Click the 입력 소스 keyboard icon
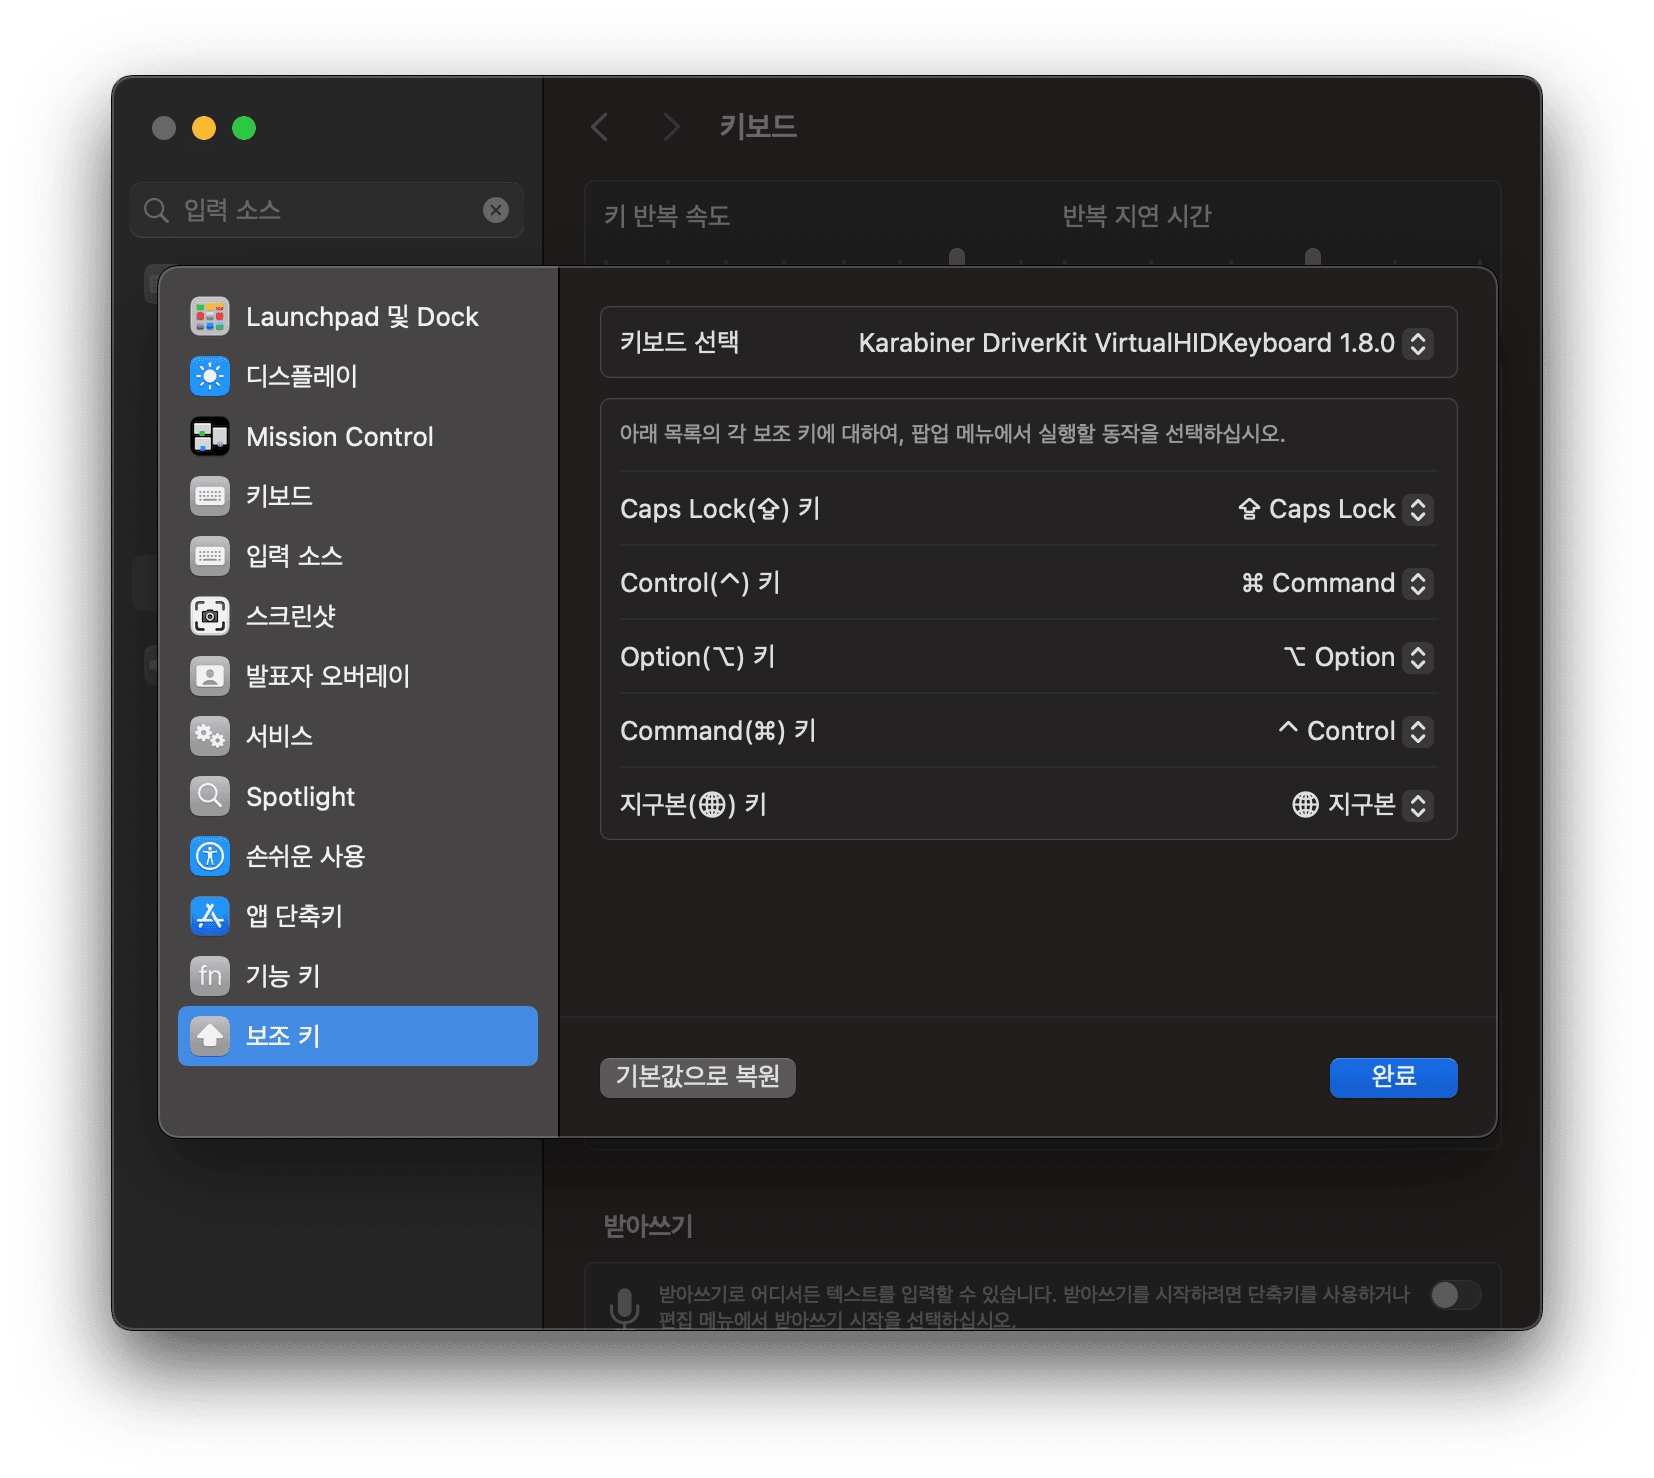The width and height of the screenshot is (1654, 1478). (210, 556)
